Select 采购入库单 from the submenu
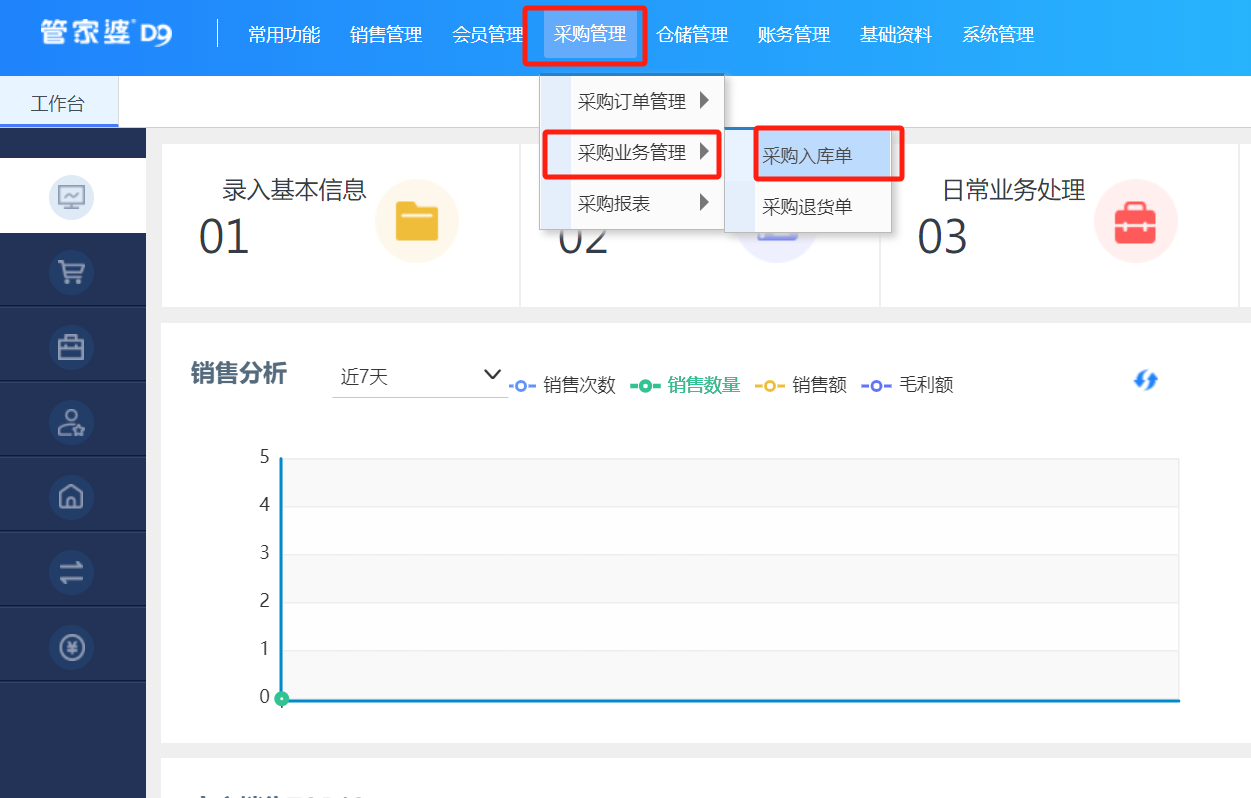 click(x=808, y=156)
